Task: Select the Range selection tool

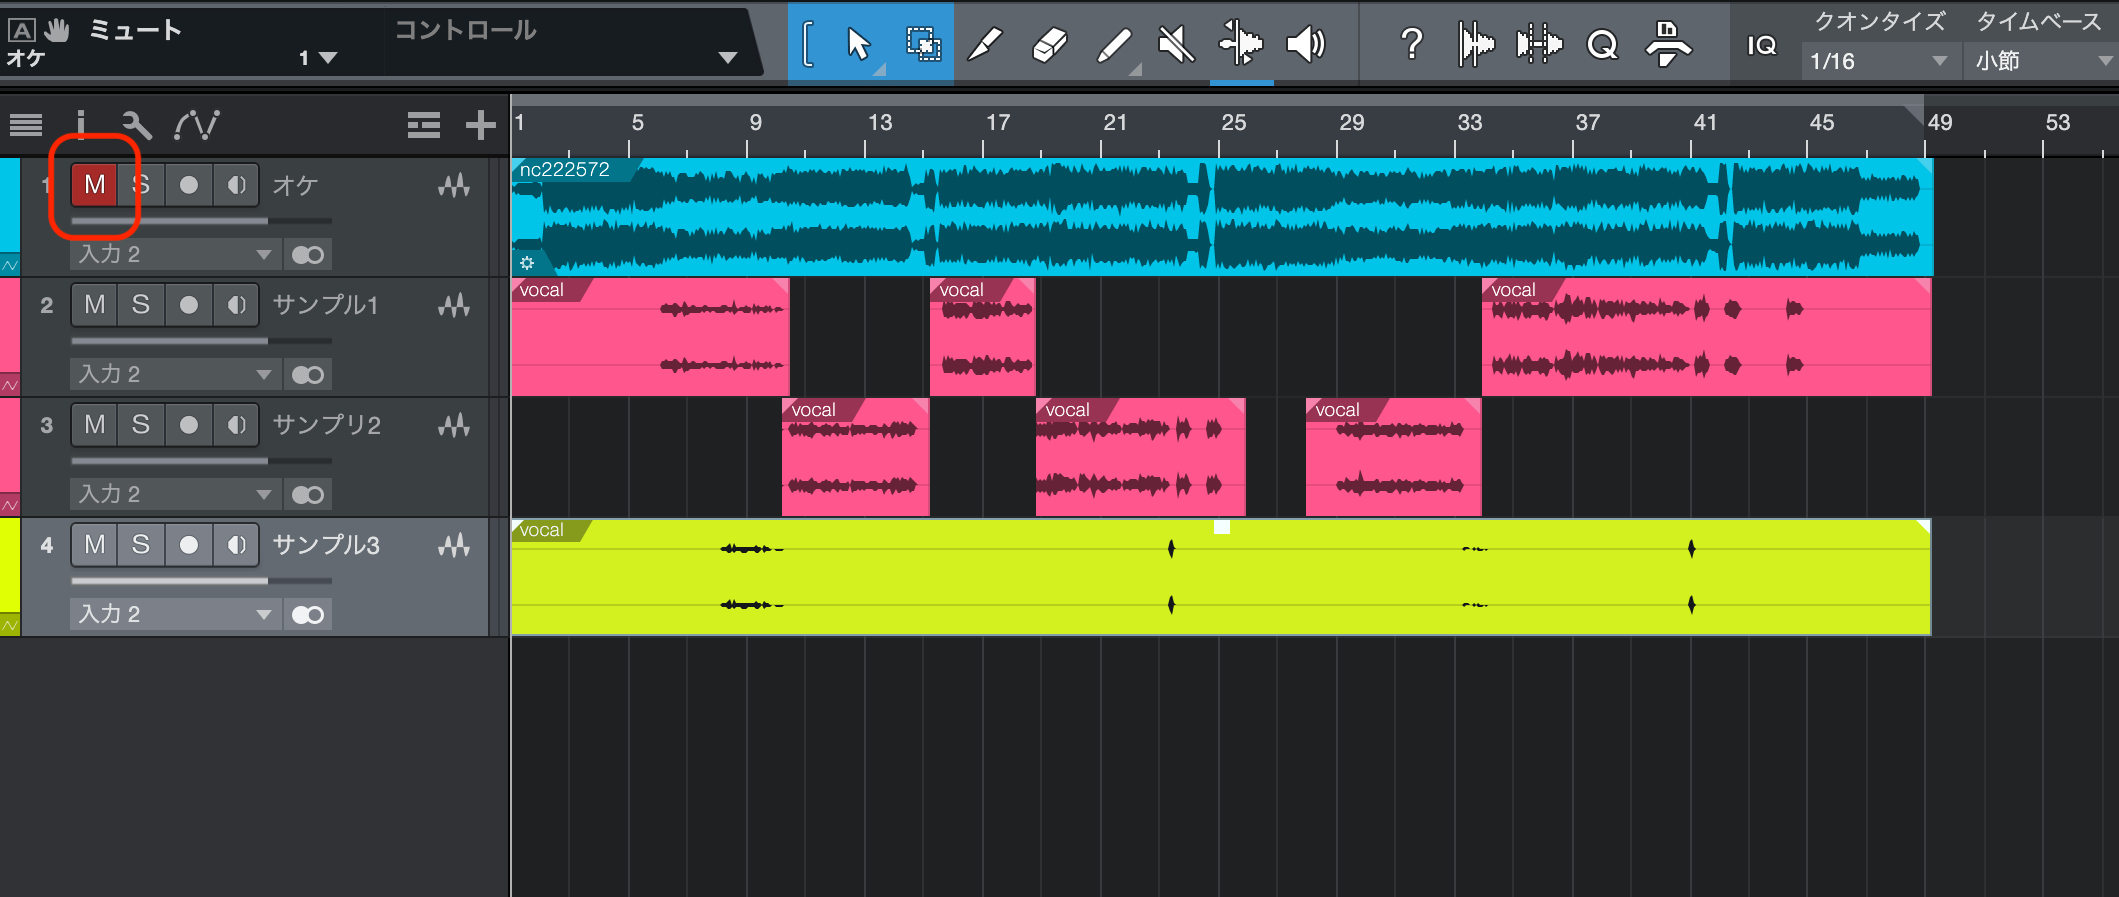Action: pyautogui.click(x=922, y=45)
